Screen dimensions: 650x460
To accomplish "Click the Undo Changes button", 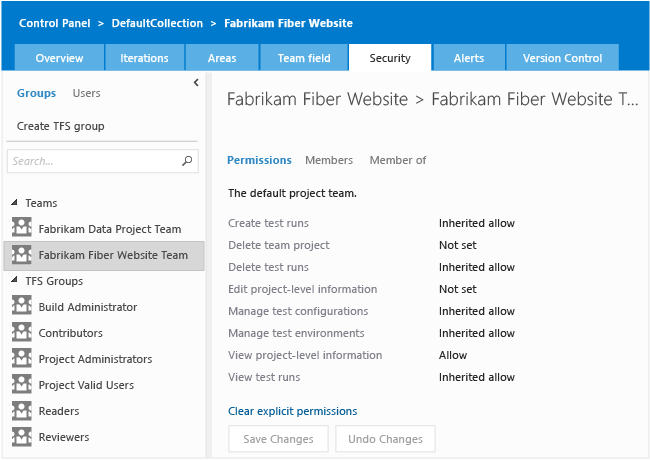I will (385, 438).
